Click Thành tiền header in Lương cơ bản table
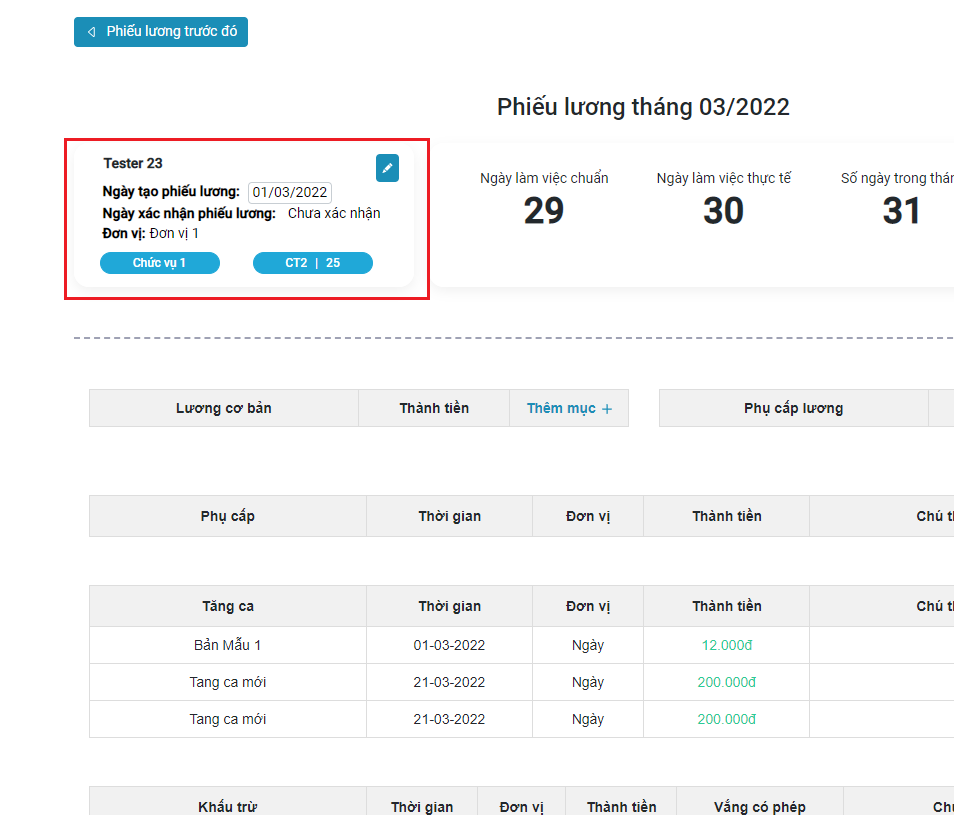 (434, 408)
